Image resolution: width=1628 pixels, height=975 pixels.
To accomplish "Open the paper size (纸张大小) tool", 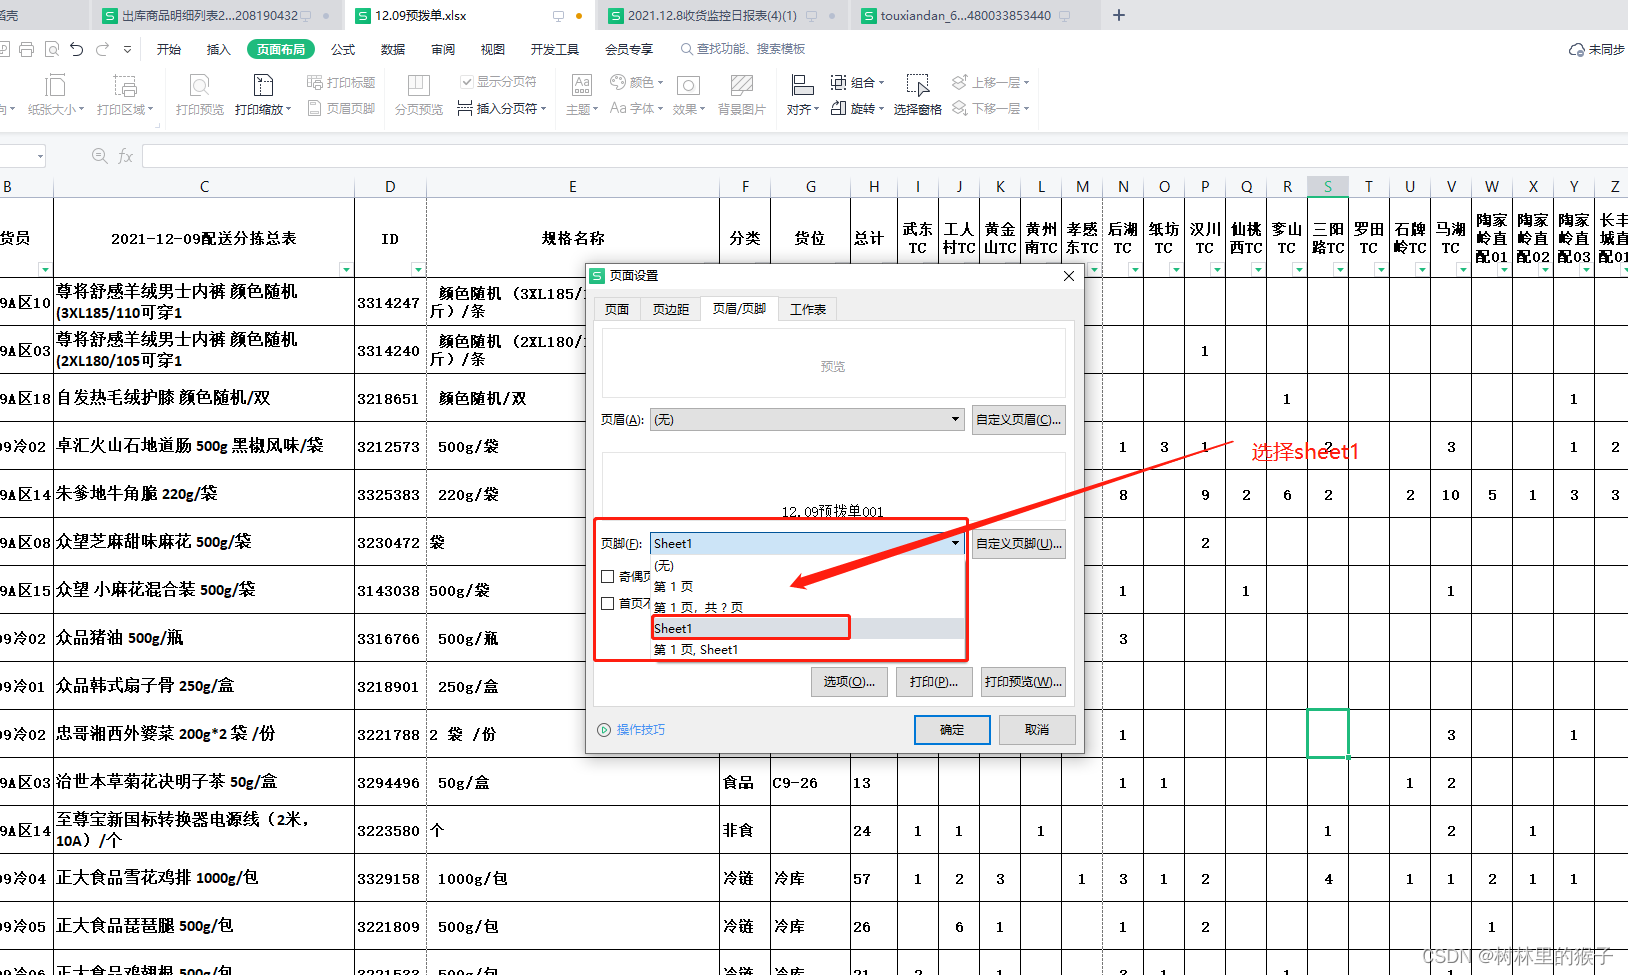I will coord(56,96).
